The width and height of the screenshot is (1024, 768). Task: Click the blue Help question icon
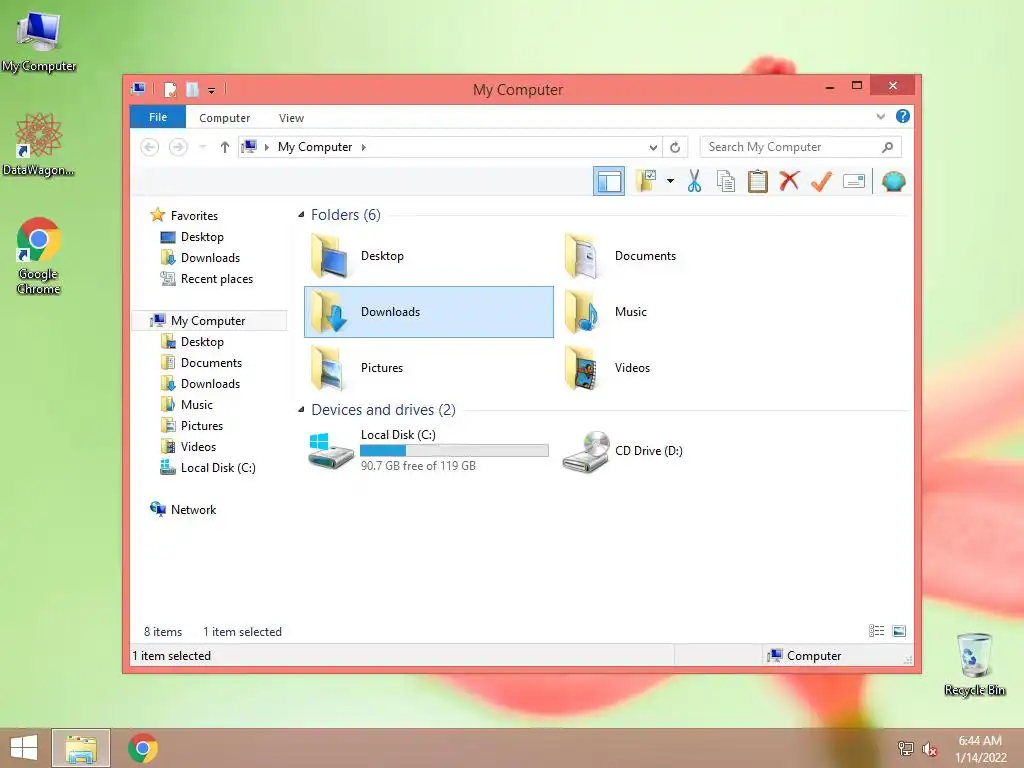click(x=903, y=116)
